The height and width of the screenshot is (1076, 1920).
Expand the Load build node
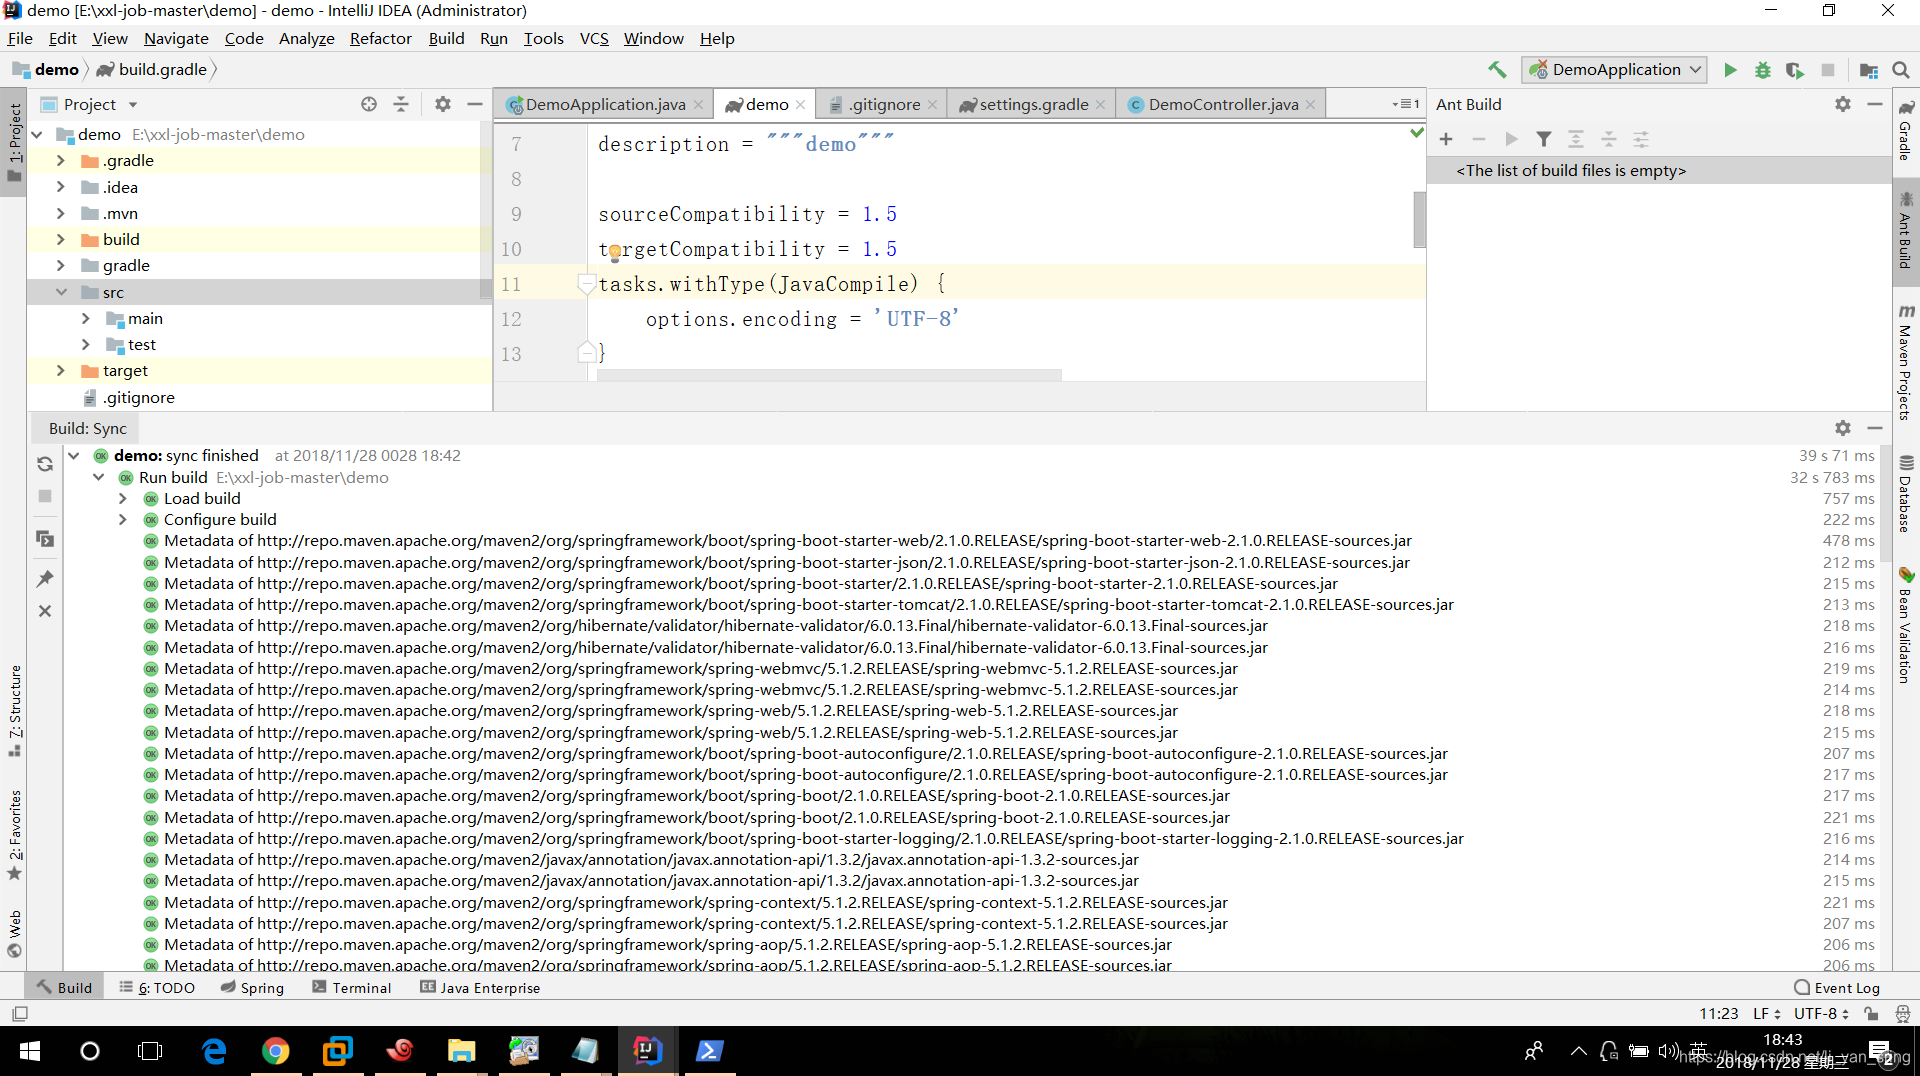[123, 498]
